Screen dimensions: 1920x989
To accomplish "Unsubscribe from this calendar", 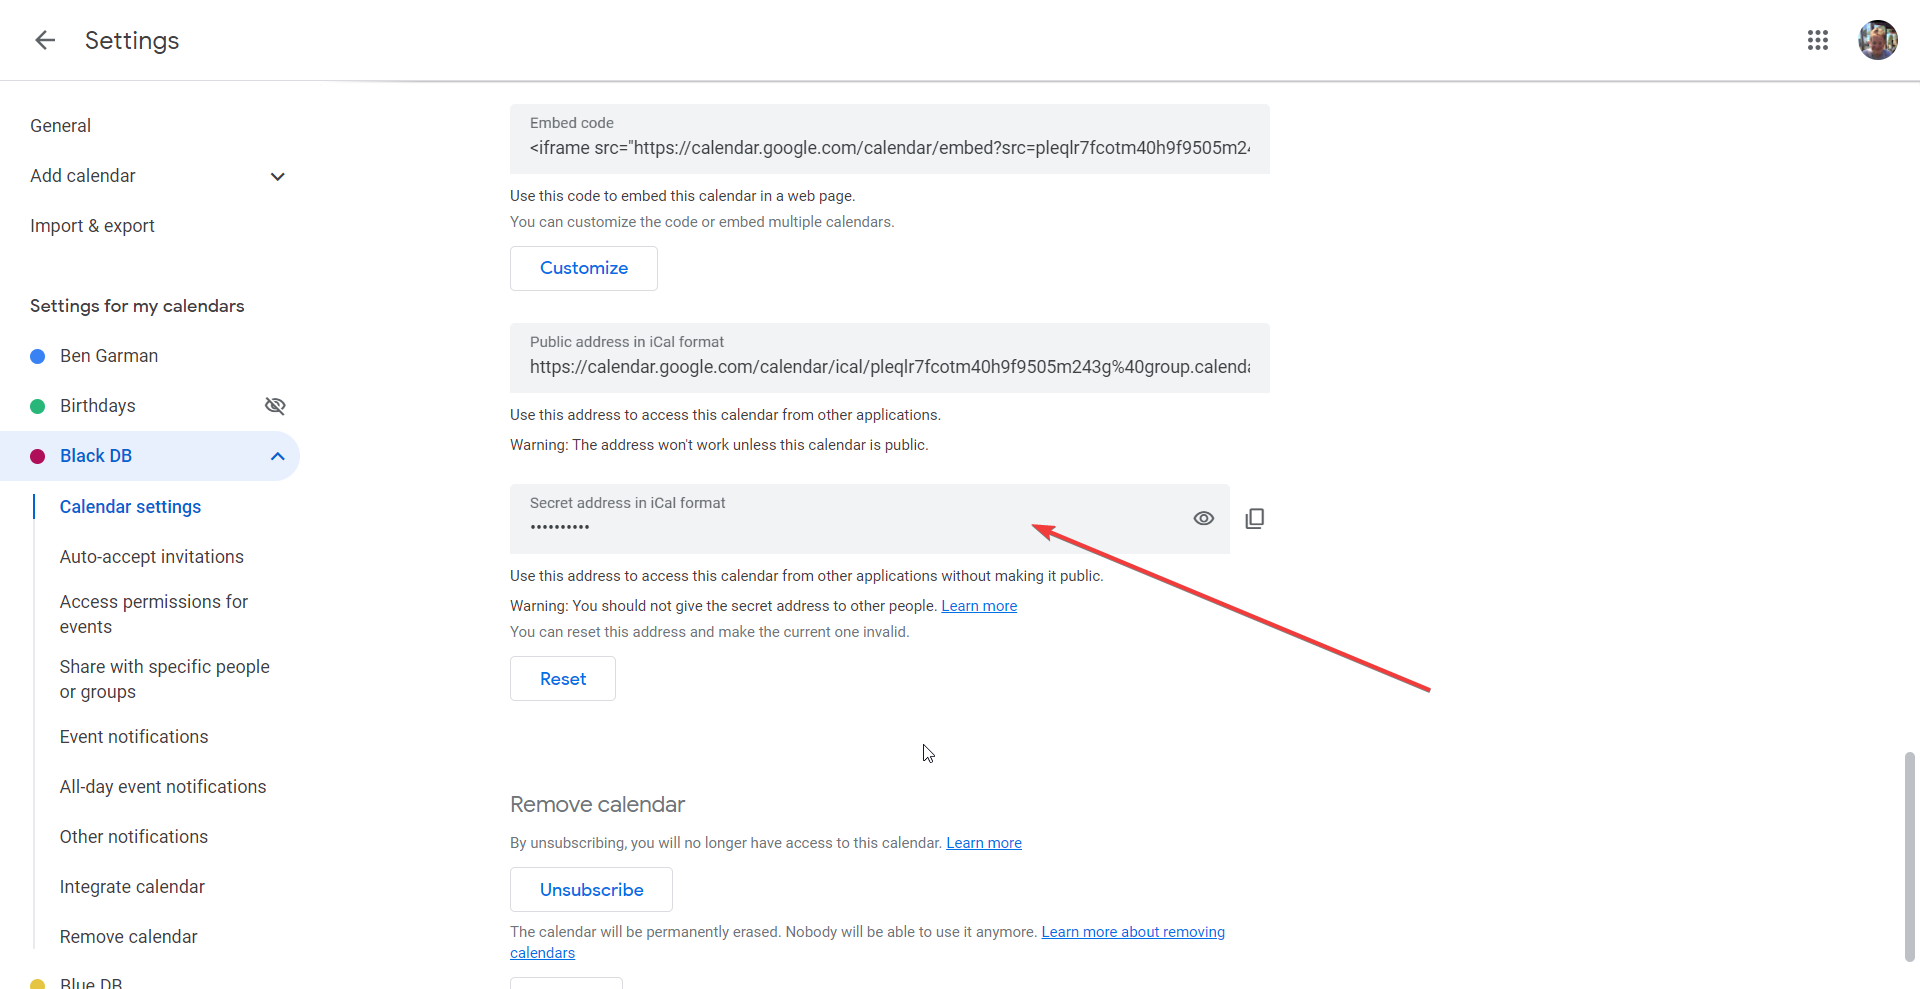I will [591, 890].
